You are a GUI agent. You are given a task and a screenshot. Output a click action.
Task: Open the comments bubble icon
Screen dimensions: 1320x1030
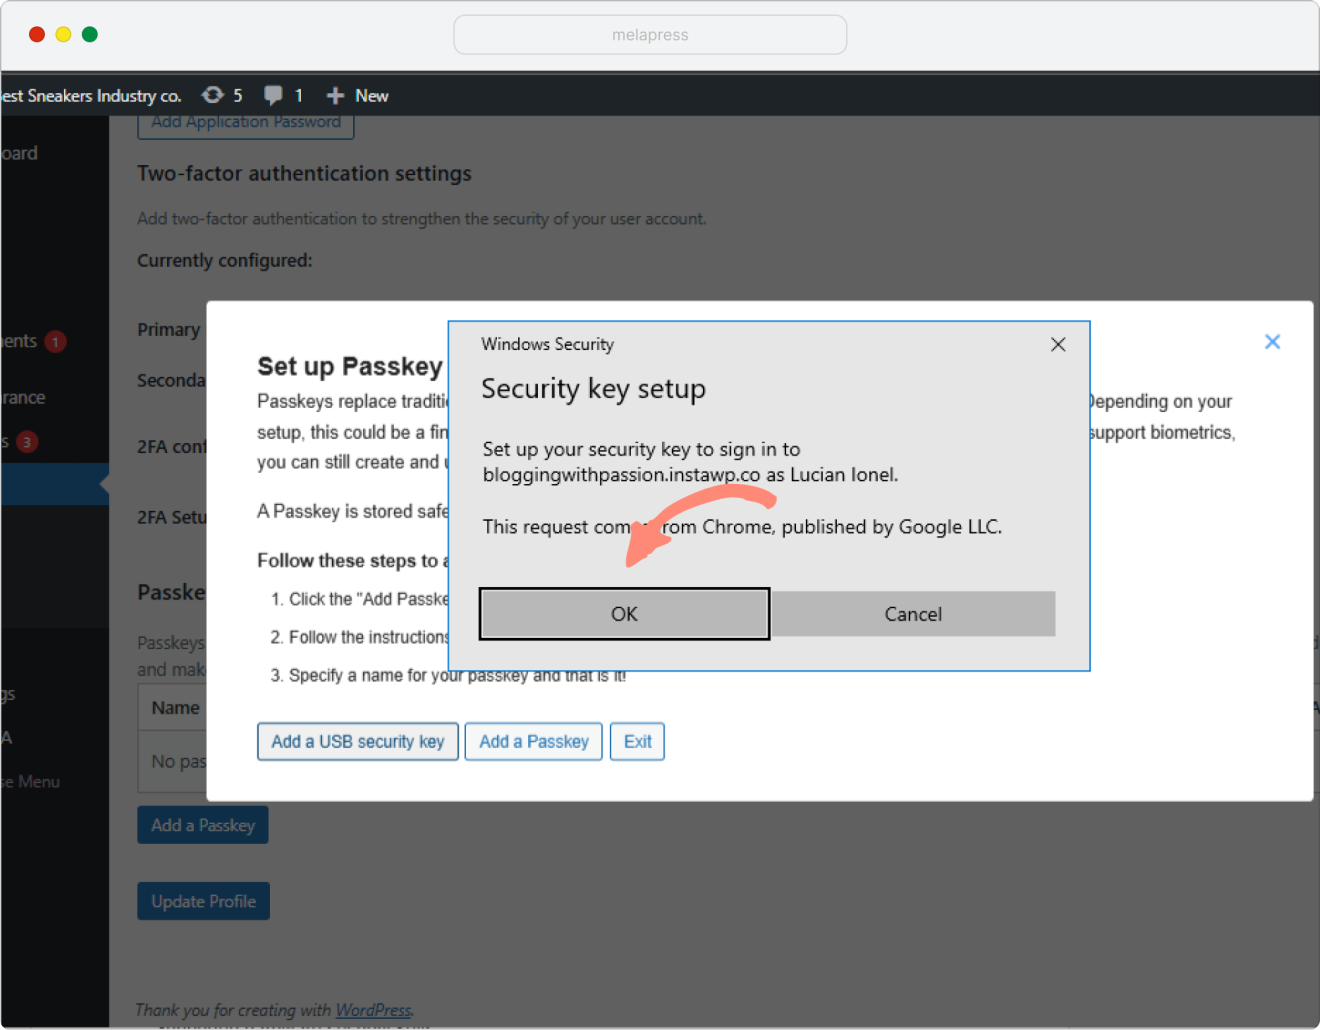tap(283, 96)
